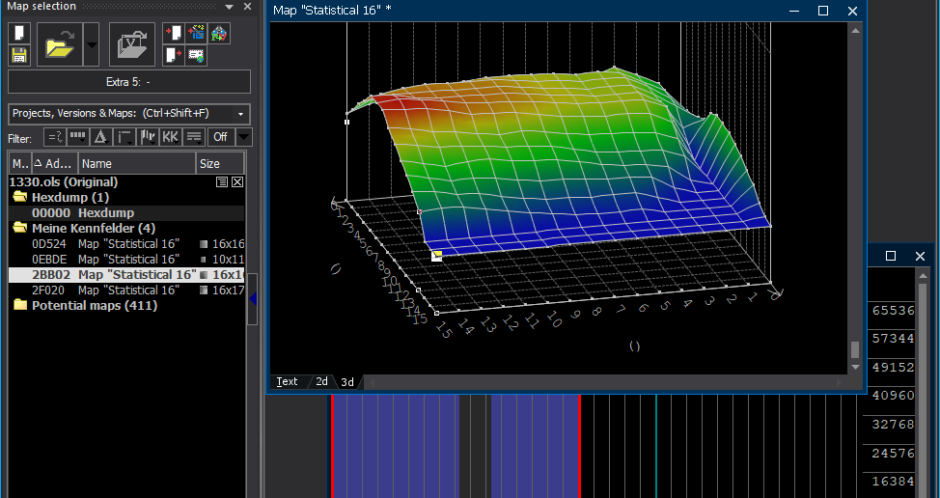Switch to the 2d tab
The image size is (940, 498).
pyautogui.click(x=322, y=381)
